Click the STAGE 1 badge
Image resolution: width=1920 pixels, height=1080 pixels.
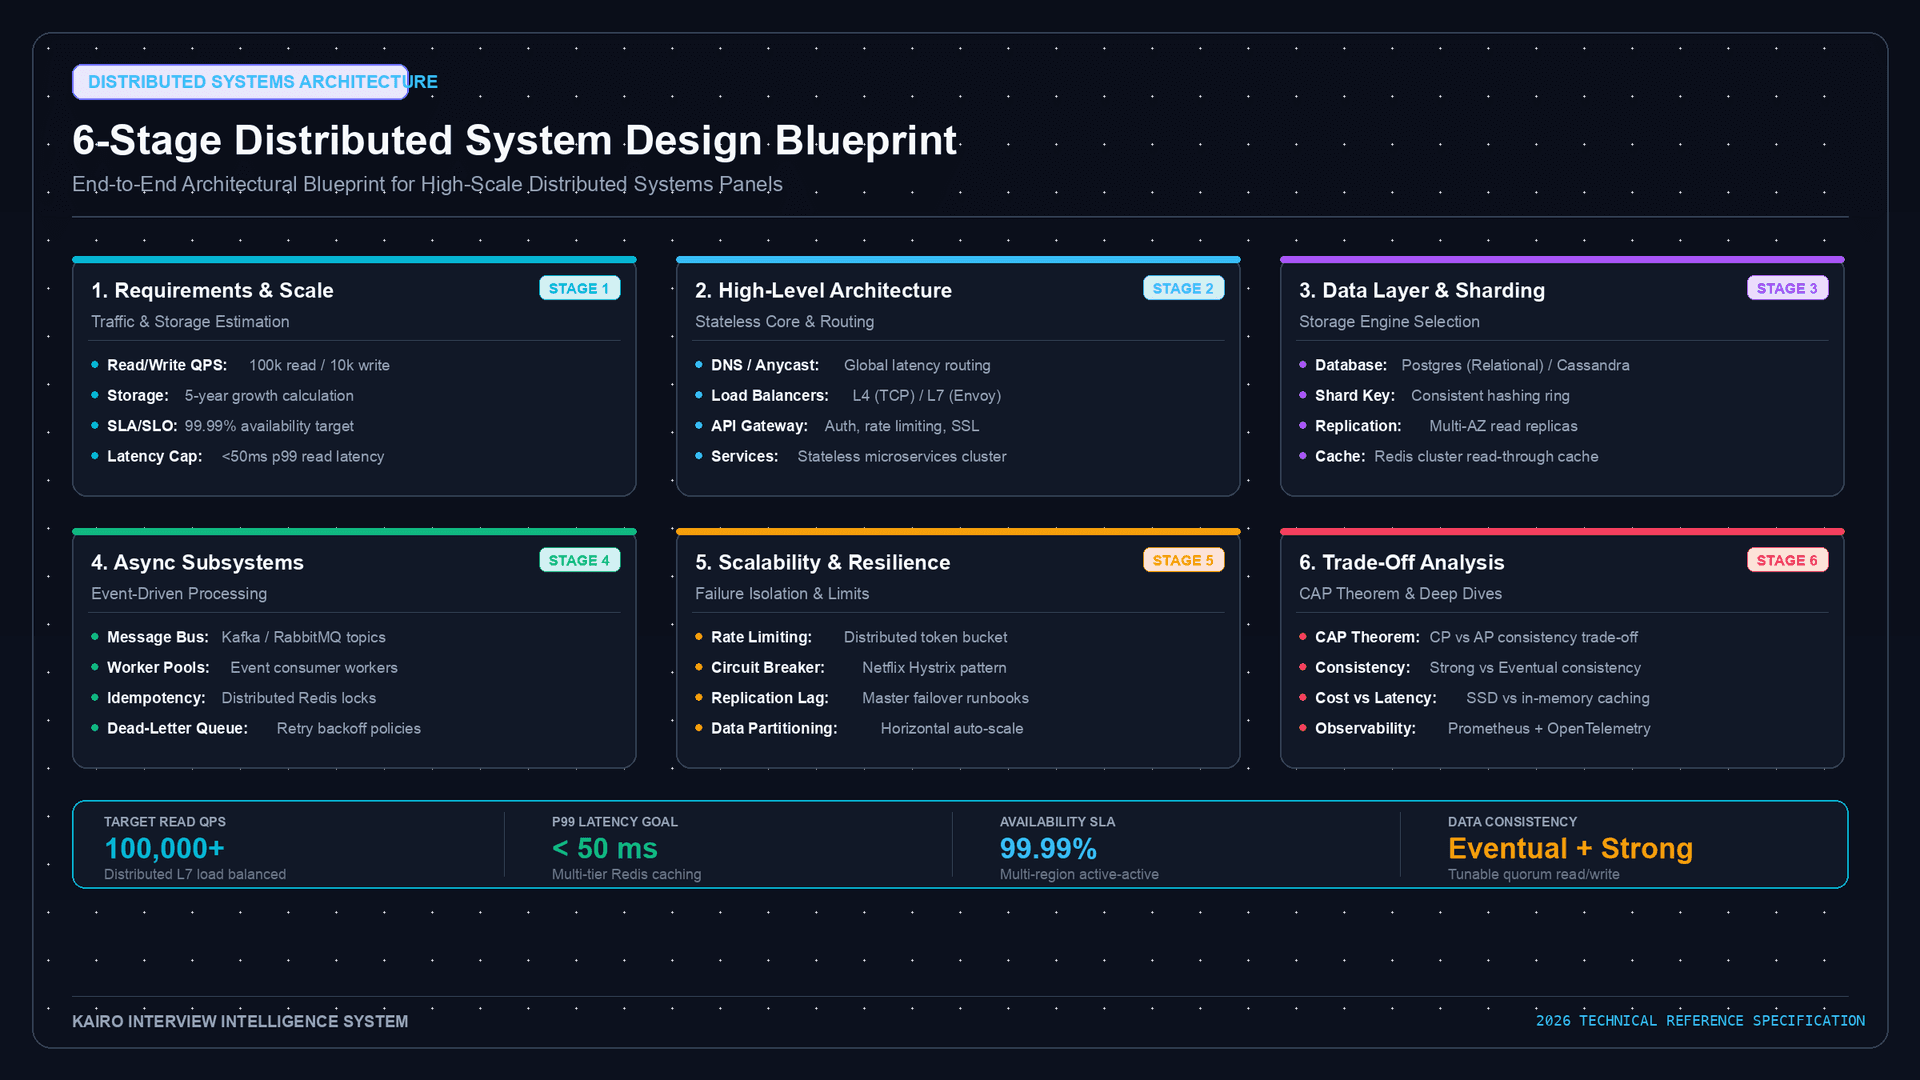point(580,288)
